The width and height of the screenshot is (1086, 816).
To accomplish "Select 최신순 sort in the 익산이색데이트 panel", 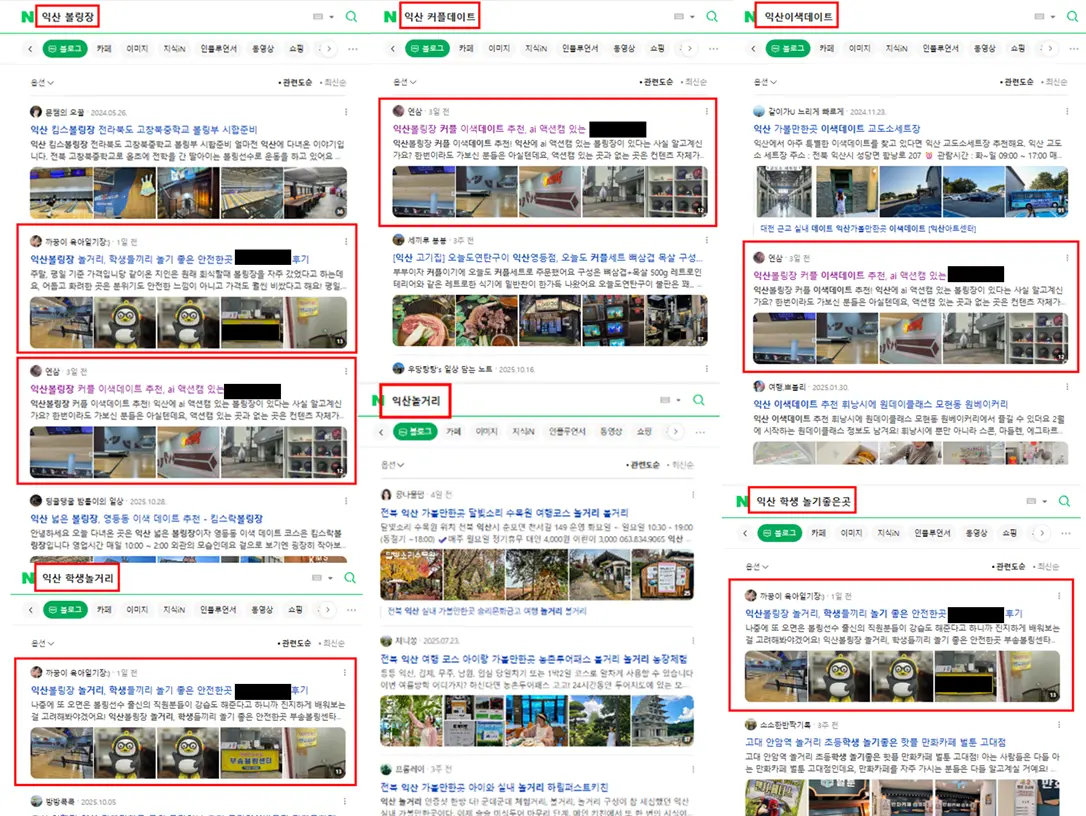I will tap(1054, 82).
